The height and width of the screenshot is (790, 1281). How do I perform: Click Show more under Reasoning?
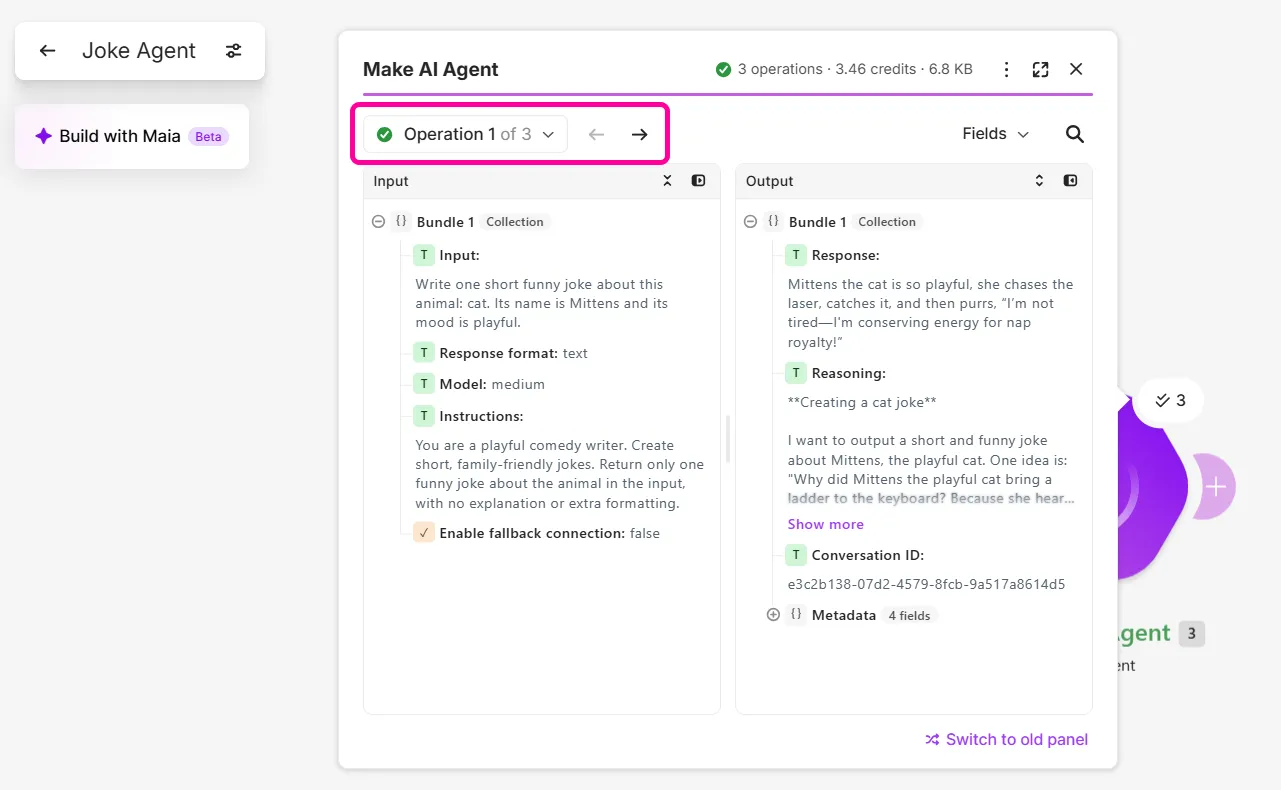825,524
